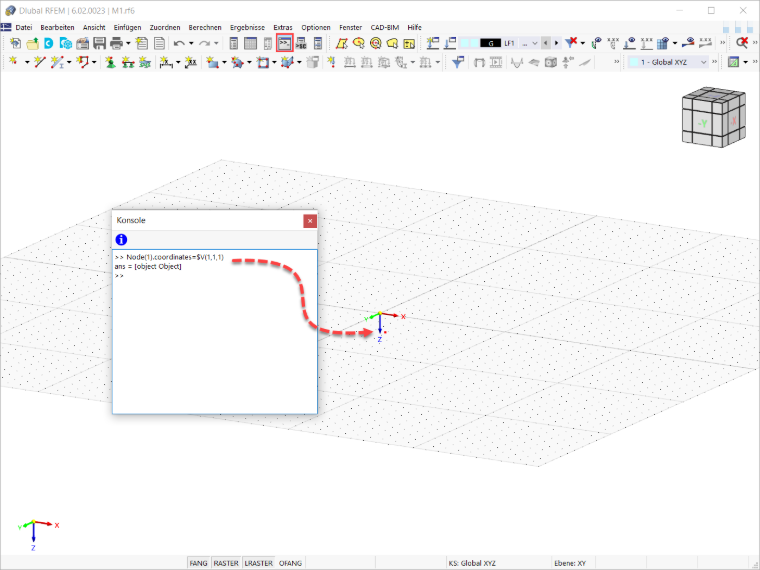760x570 pixels.
Task: Open the Berechnen menu
Action: (205, 28)
